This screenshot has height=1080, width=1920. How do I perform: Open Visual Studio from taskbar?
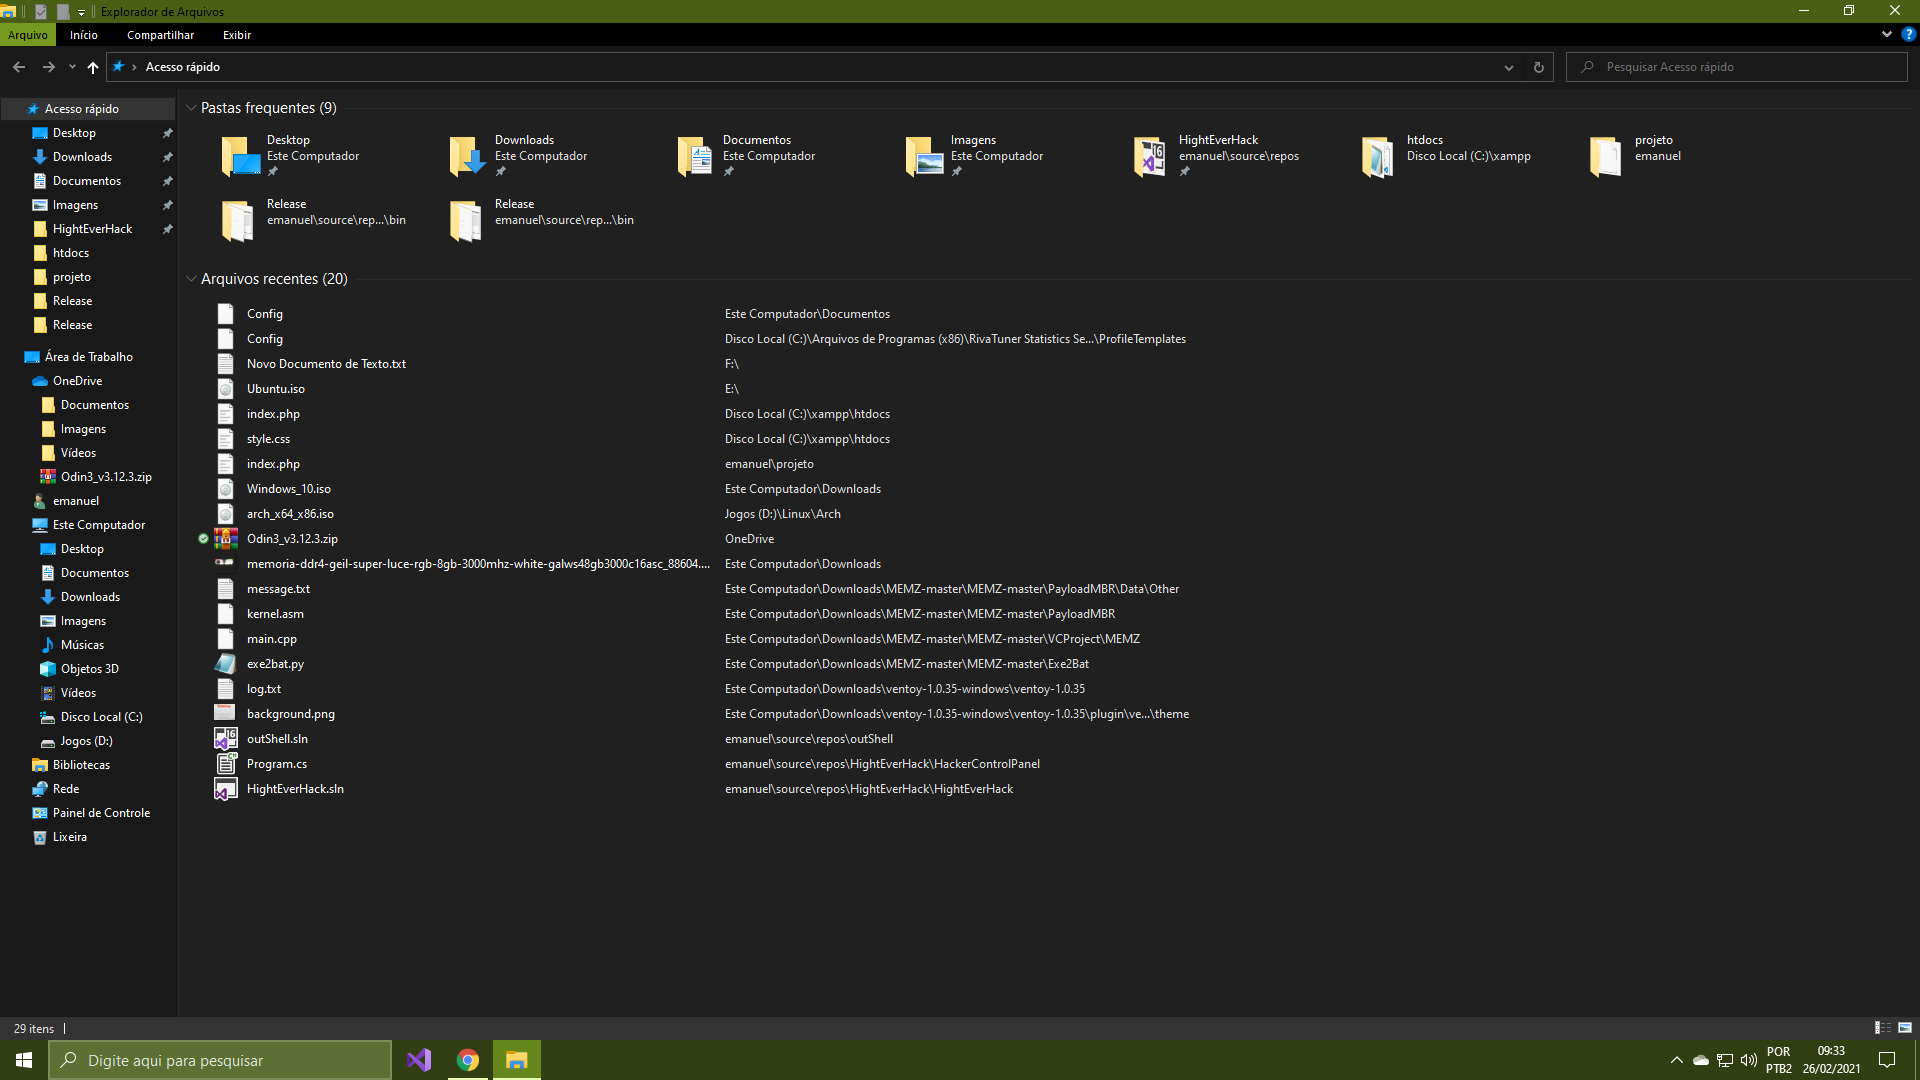click(419, 1060)
